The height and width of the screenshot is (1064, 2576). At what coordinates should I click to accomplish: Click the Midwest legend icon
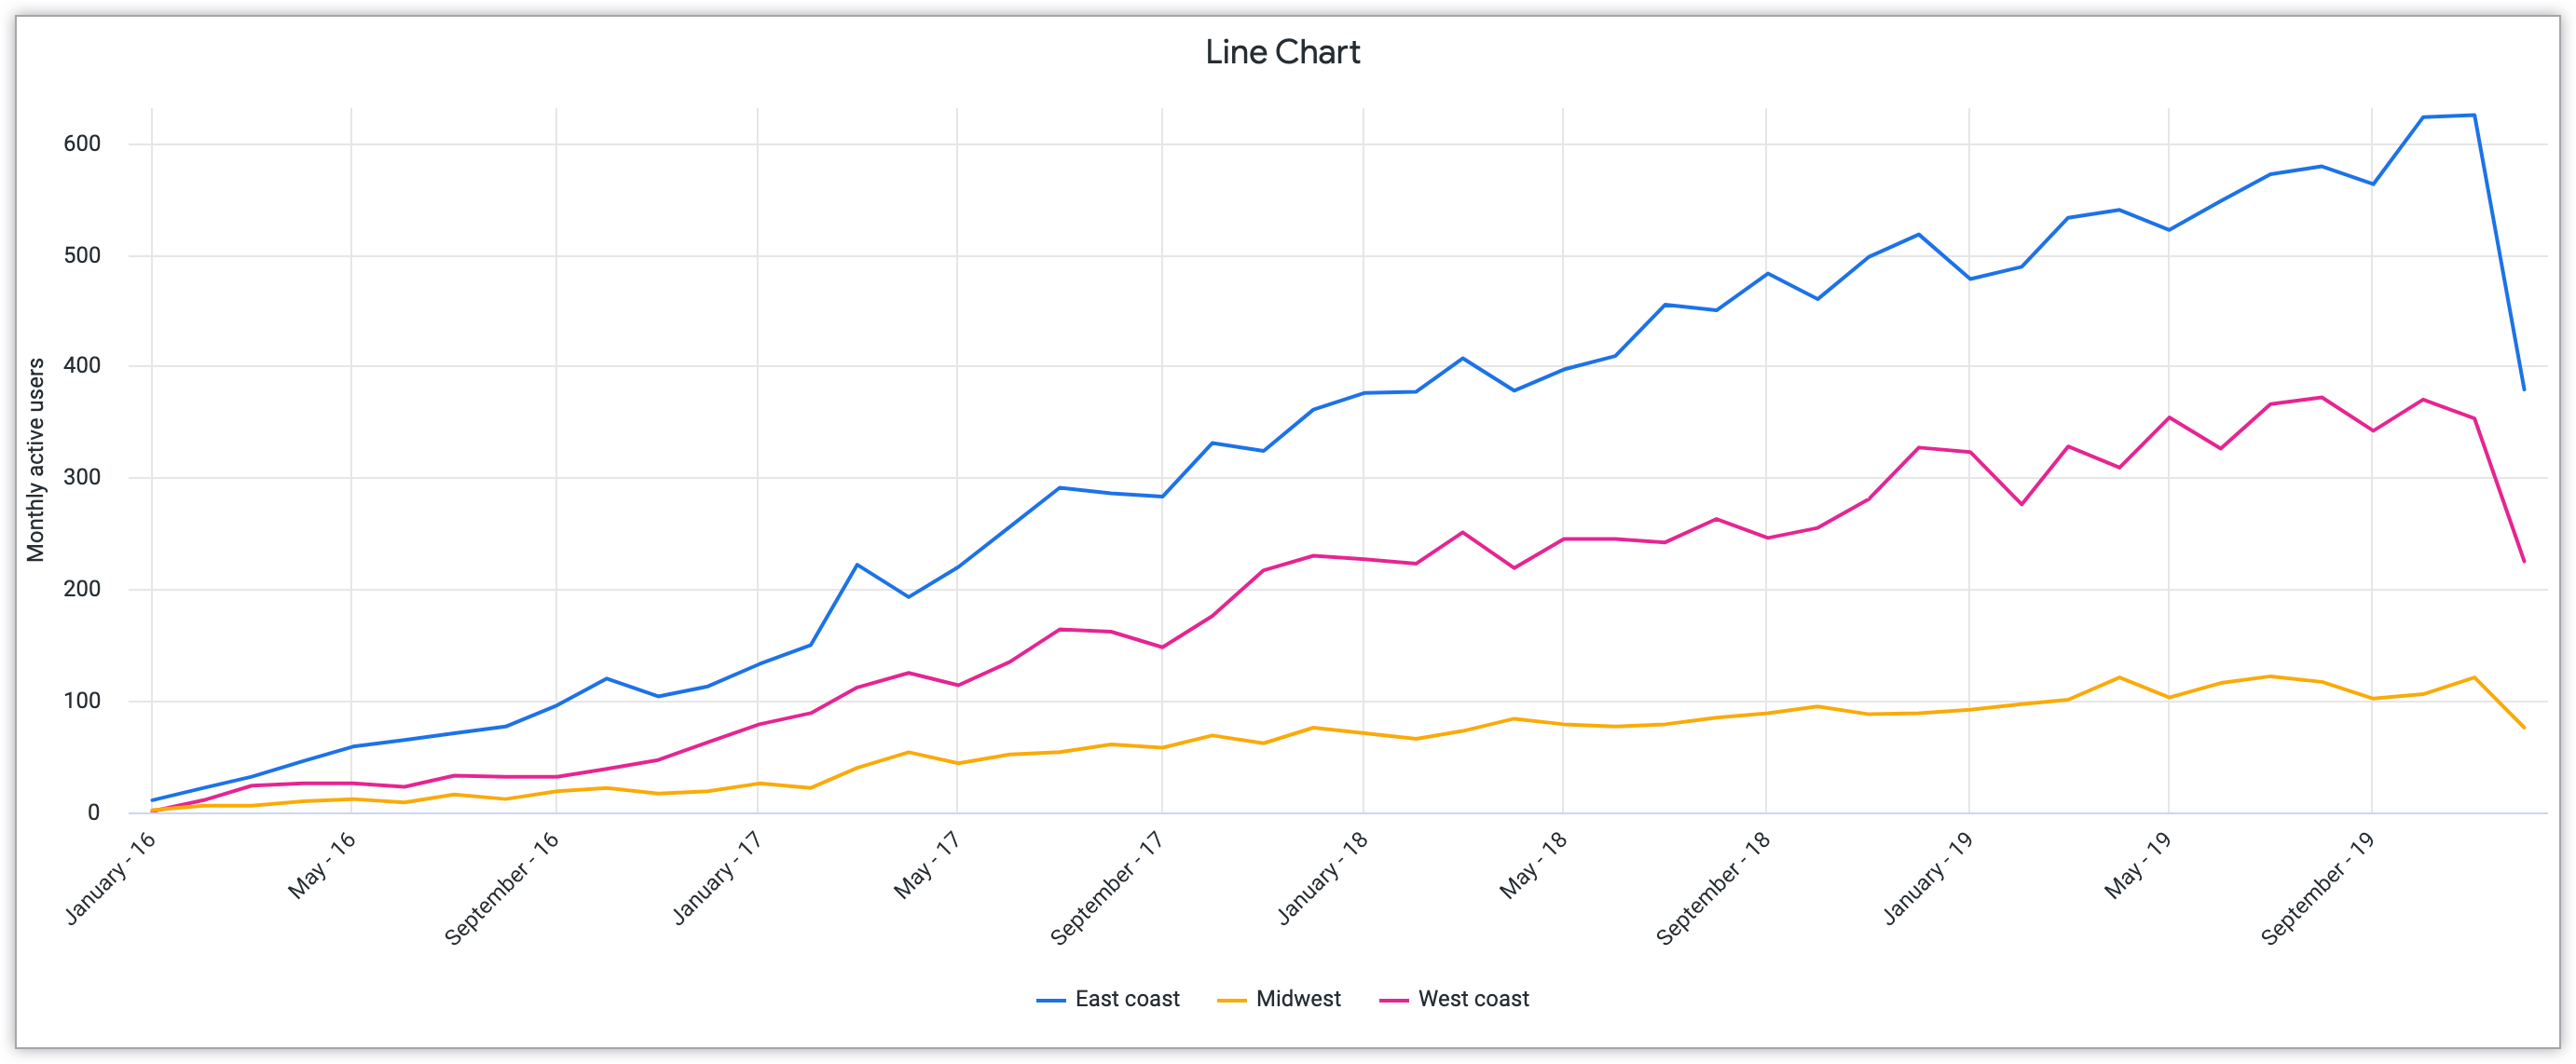pos(1219,999)
